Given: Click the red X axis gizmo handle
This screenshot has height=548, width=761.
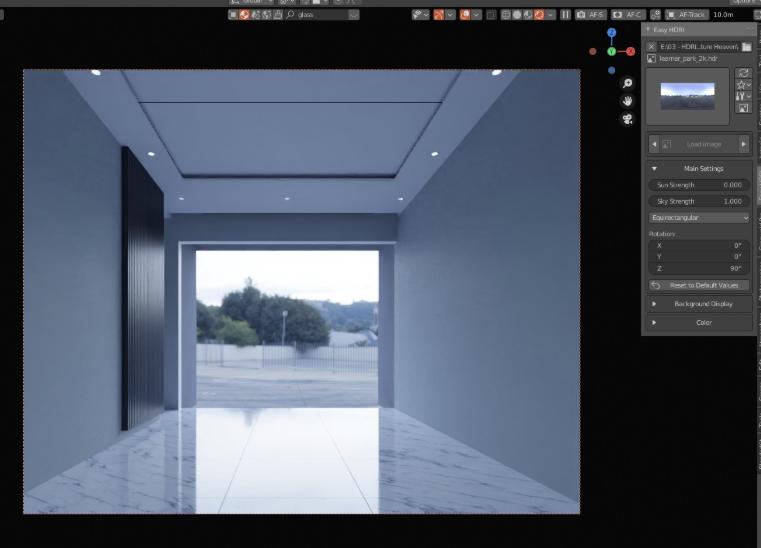Looking at the screenshot, I should (x=631, y=51).
